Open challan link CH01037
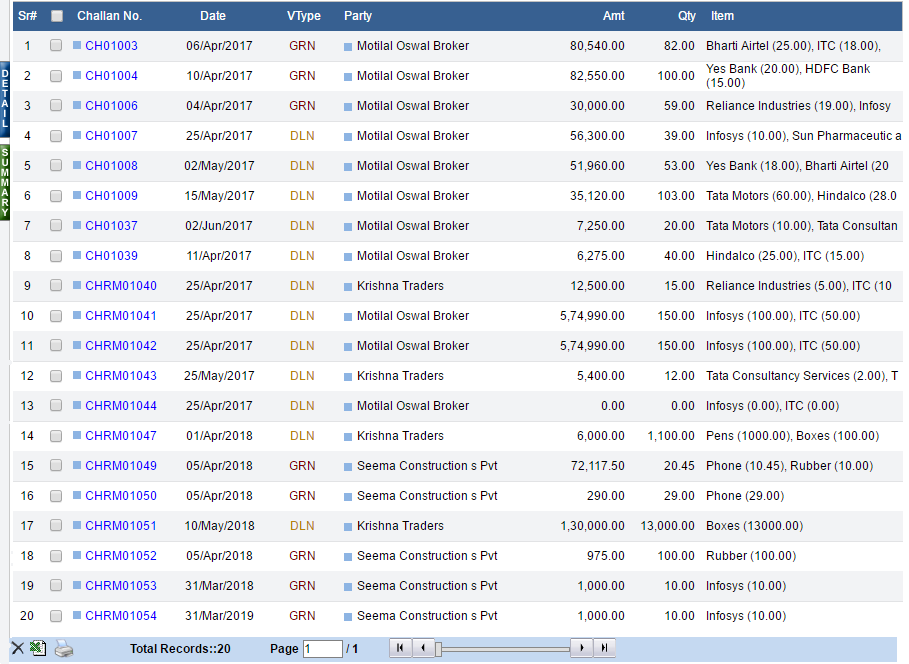The height and width of the screenshot is (664, 909). 111,226
